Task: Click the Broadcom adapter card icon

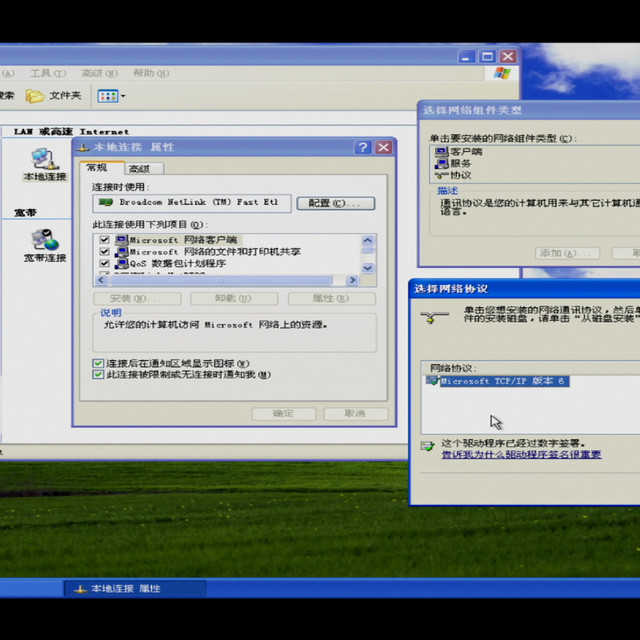Action: tap(106, 202)
